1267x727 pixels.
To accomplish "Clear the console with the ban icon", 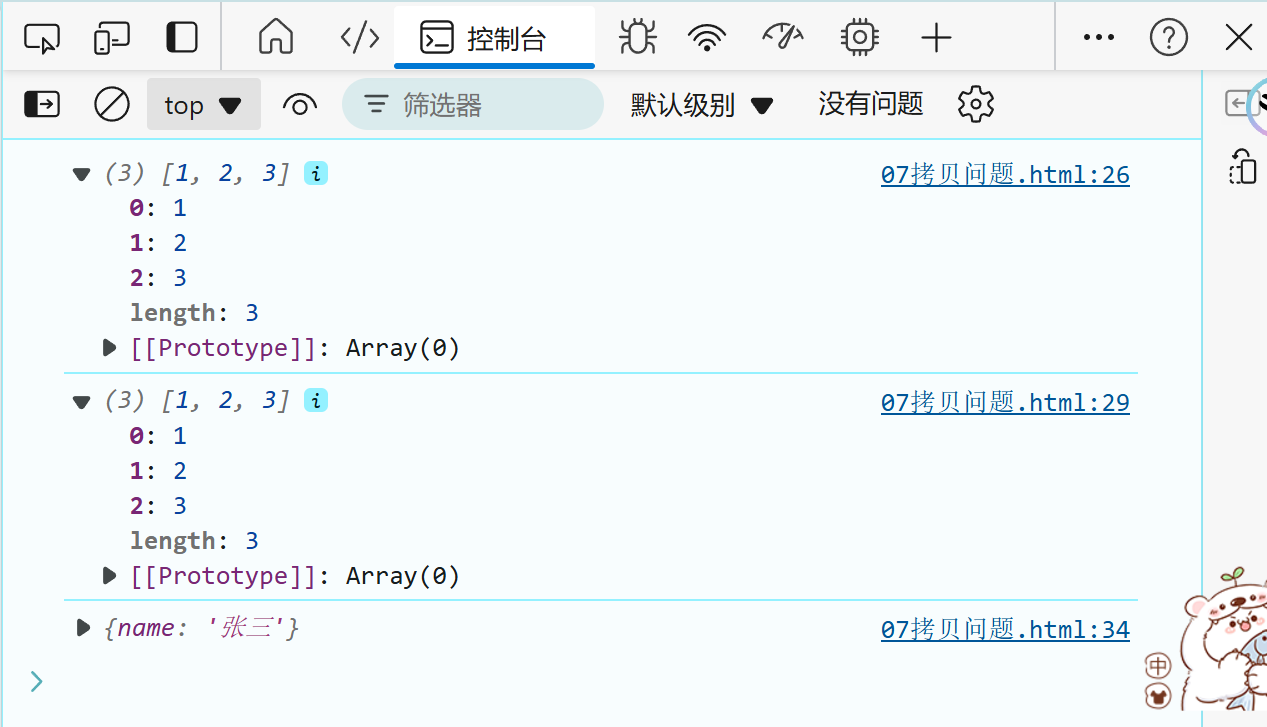I will (x=112, y=104).
